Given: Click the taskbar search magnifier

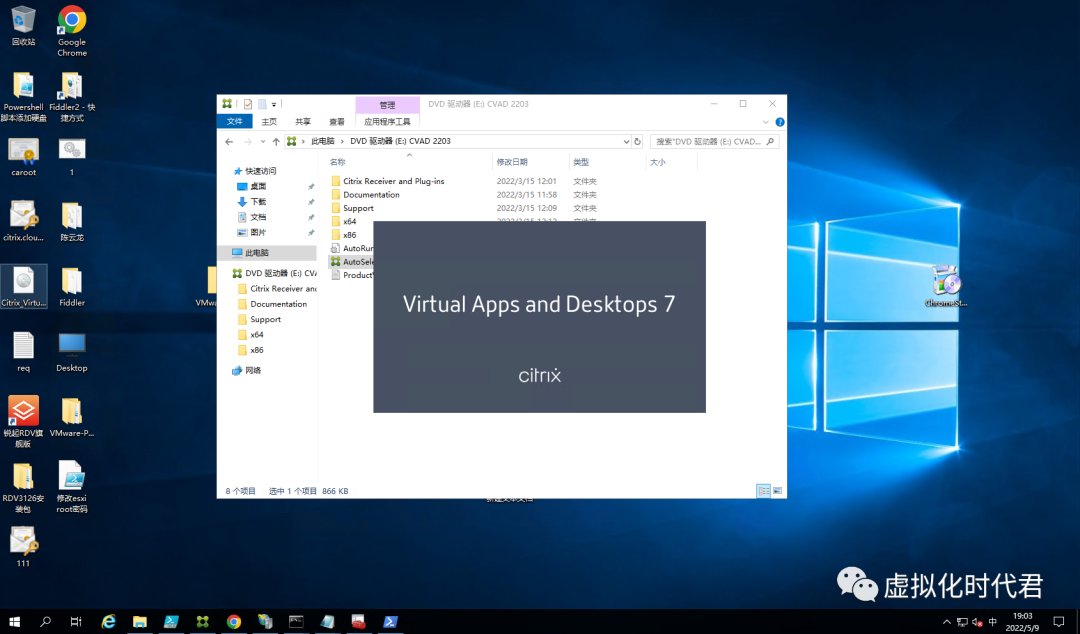Looking at the screenshot, I should pyautogui.click(x=45, y=622).
